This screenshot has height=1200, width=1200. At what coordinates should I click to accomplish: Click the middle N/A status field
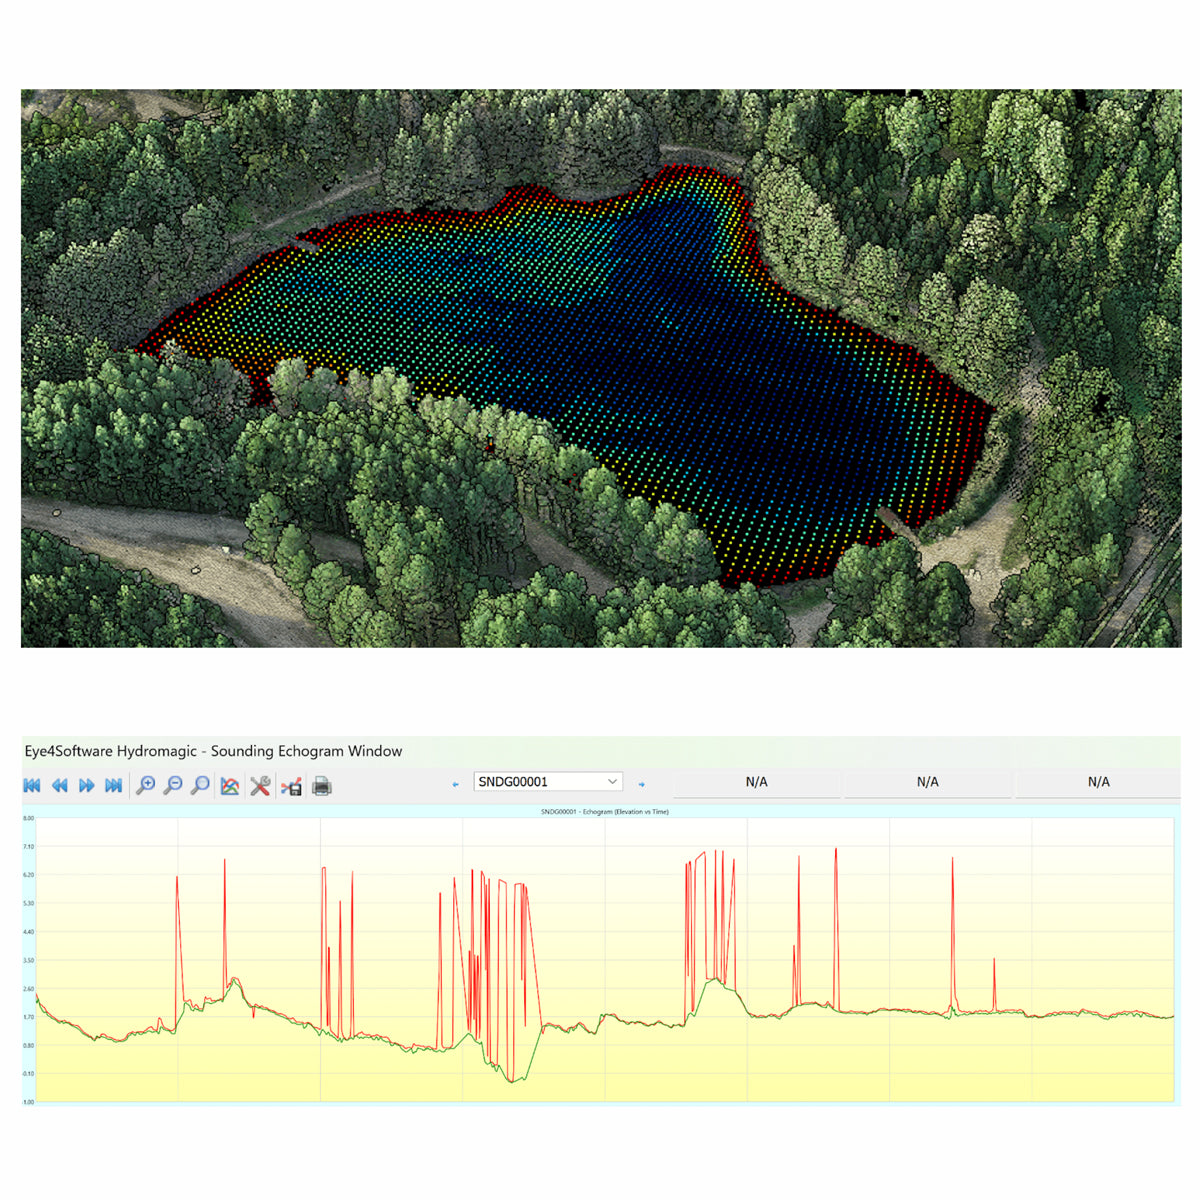(x=928, y=783)
